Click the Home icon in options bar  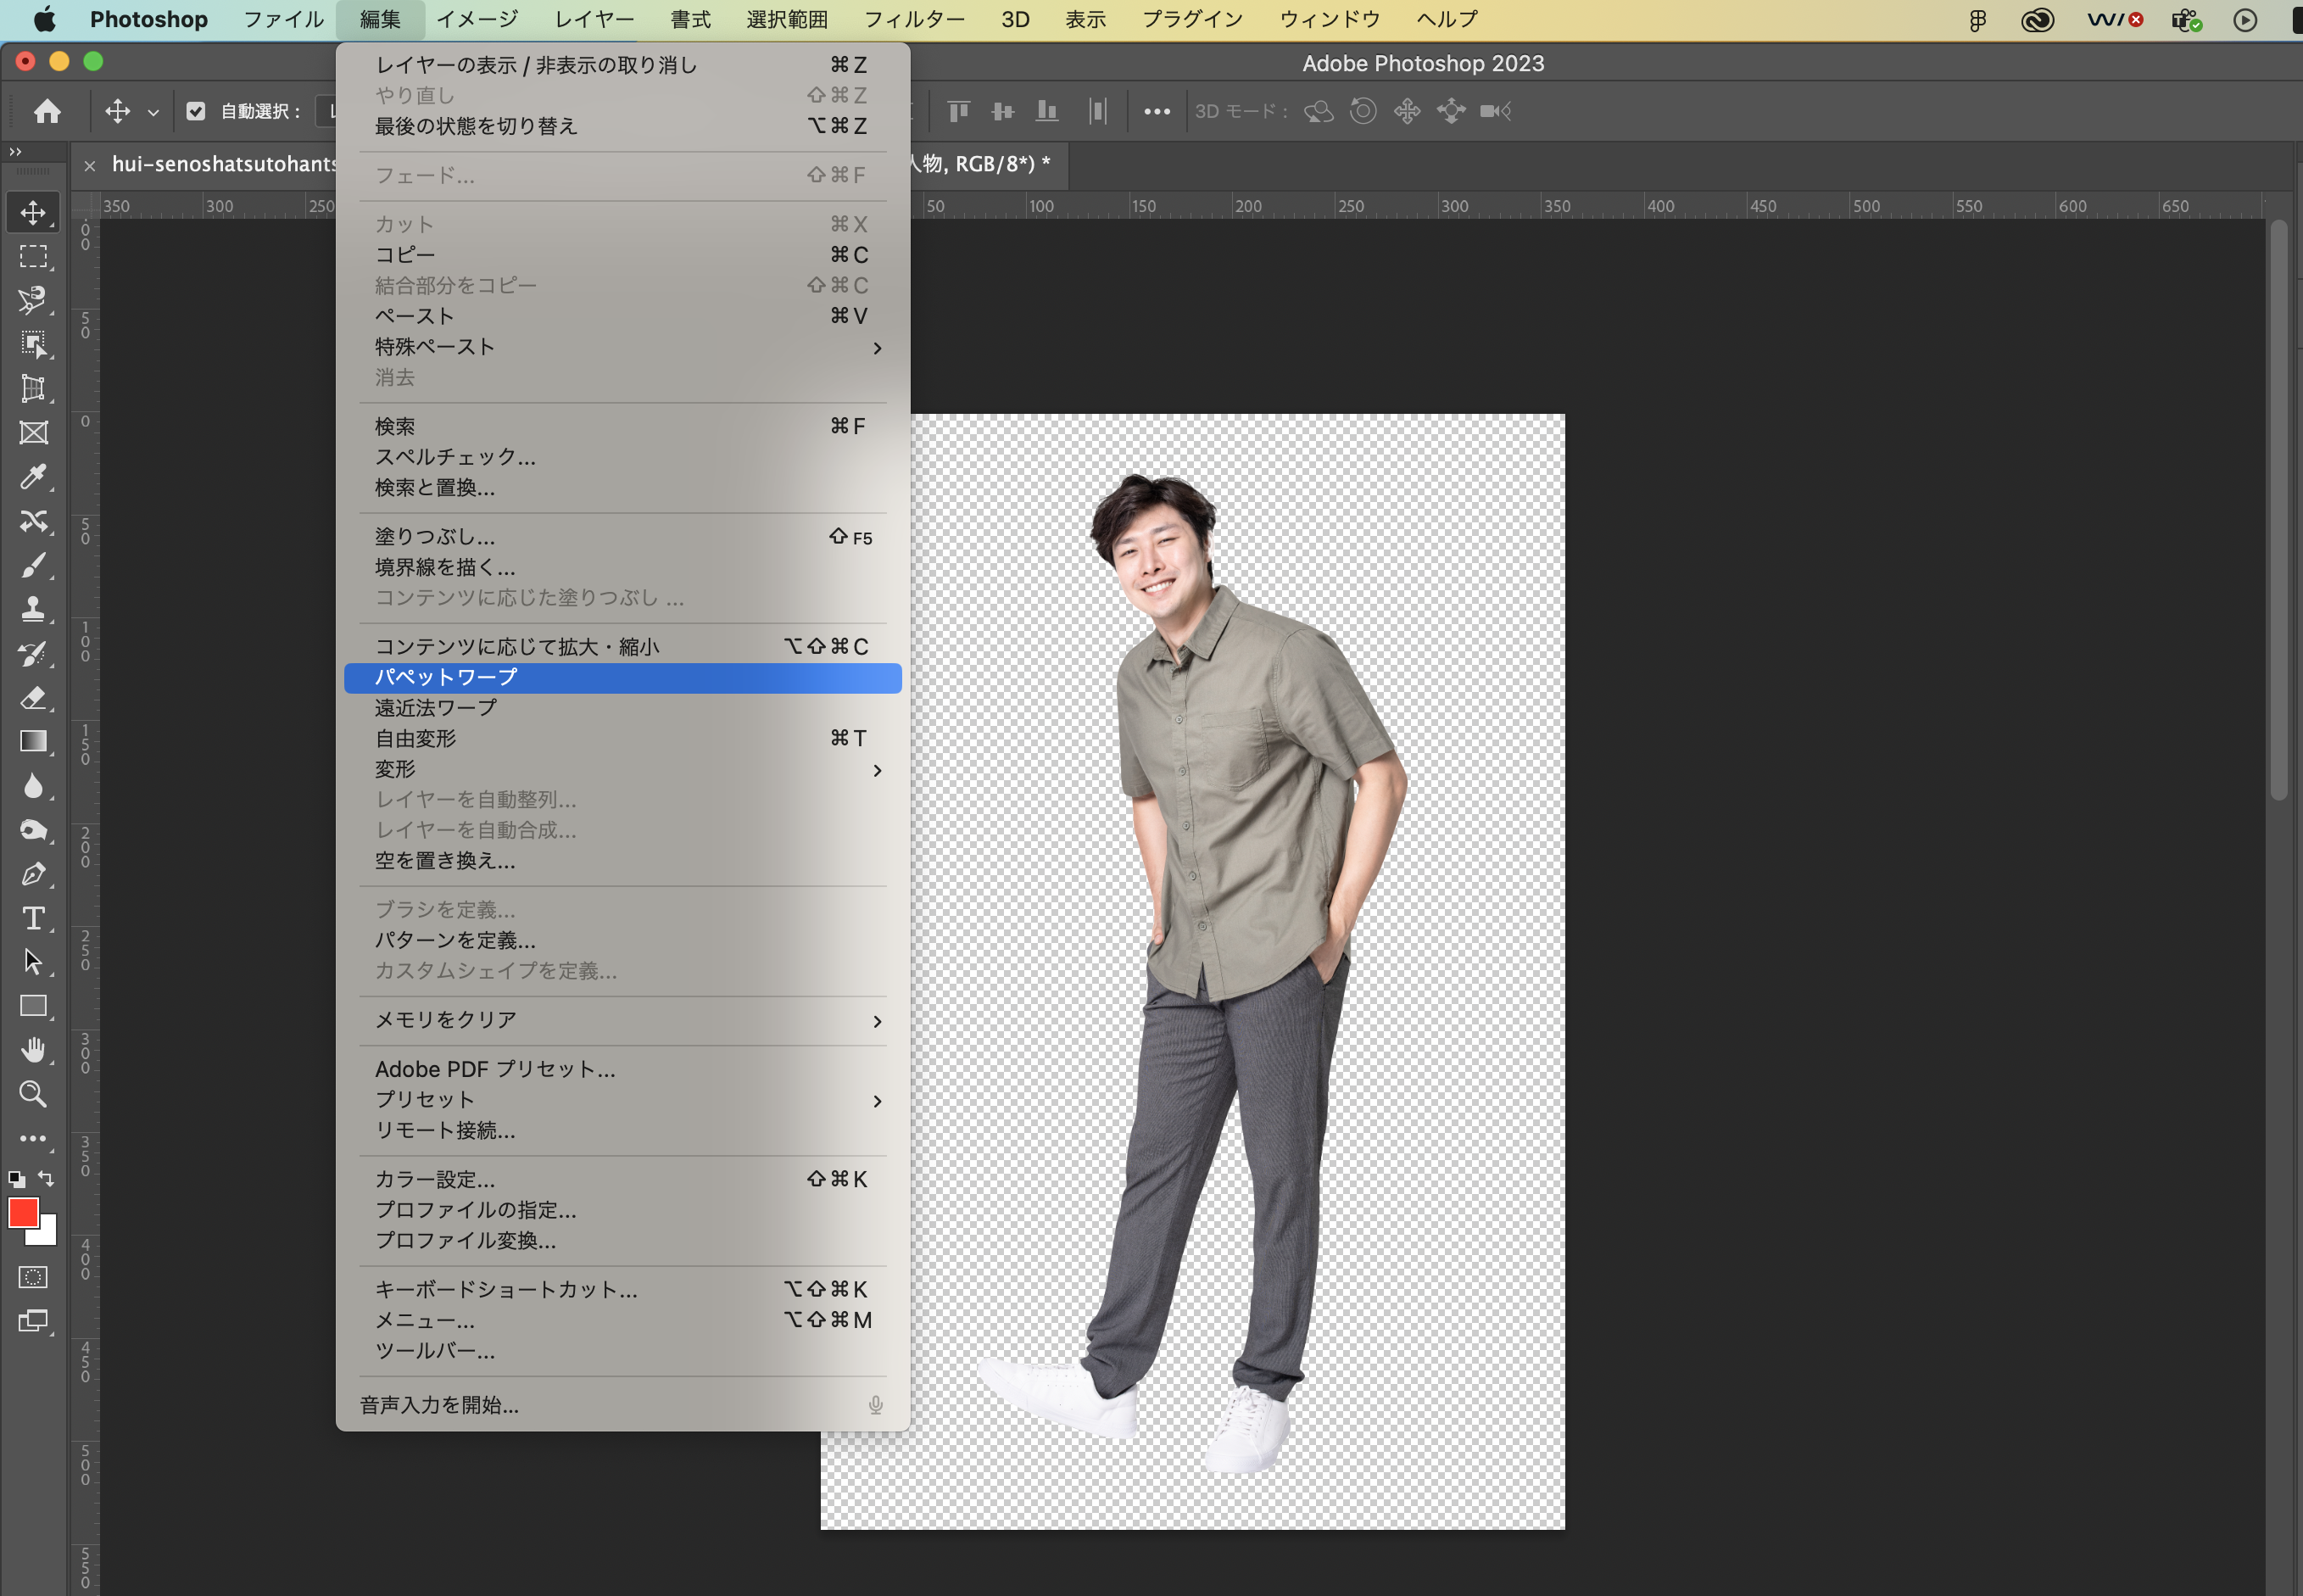pos(47,111)
